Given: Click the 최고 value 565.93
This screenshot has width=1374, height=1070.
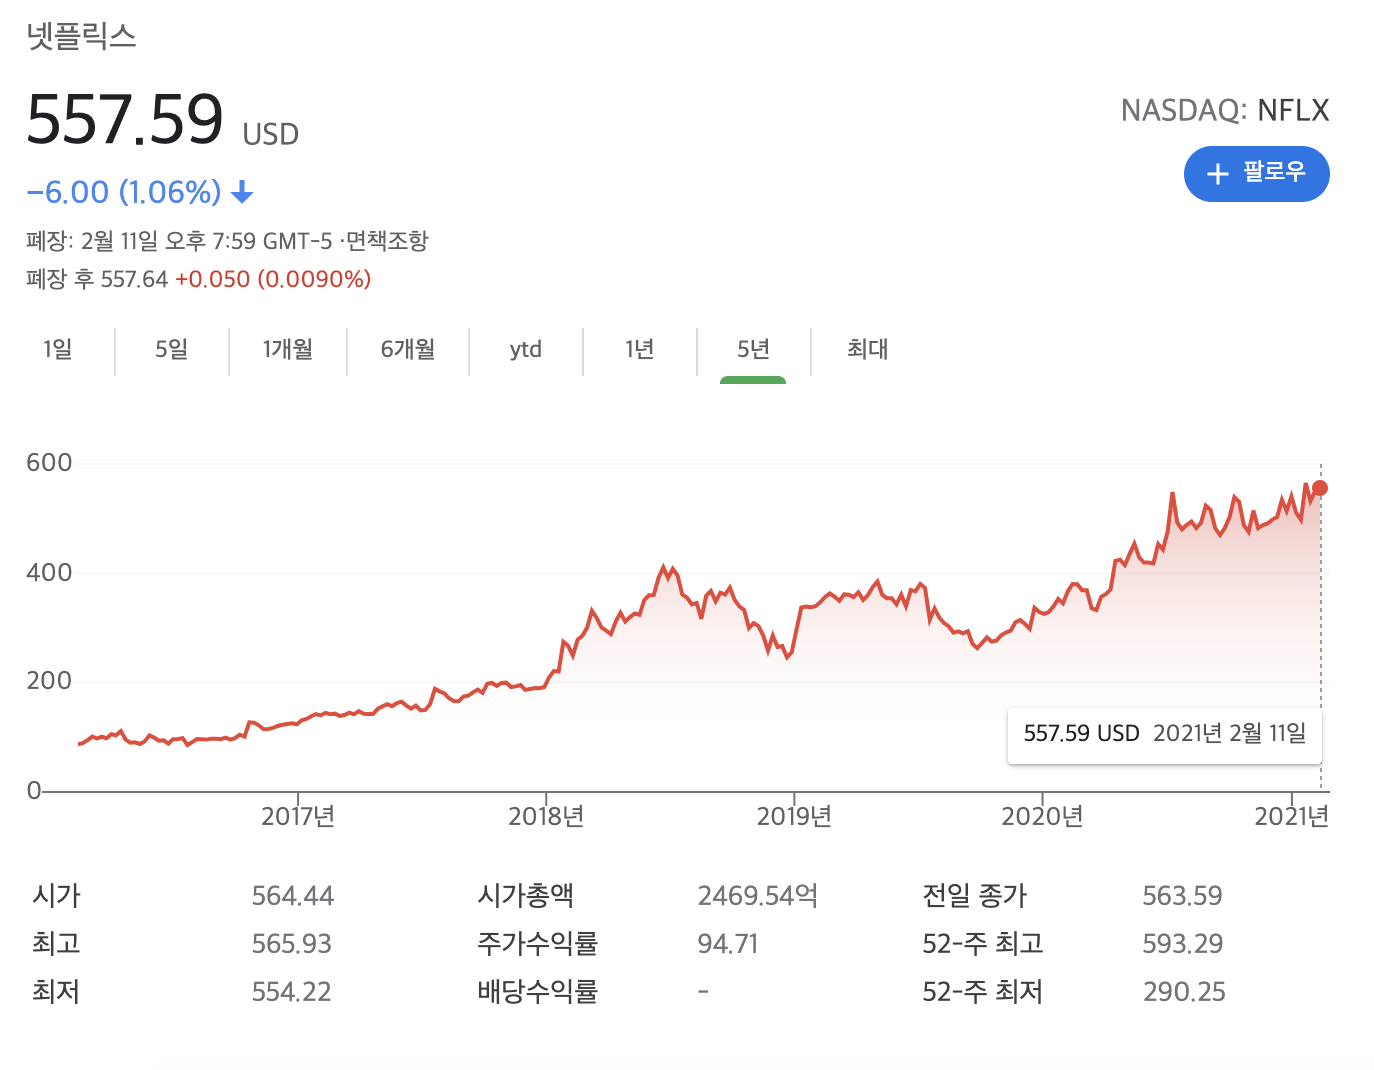Looking at the screenshot, I should [292, 944].
